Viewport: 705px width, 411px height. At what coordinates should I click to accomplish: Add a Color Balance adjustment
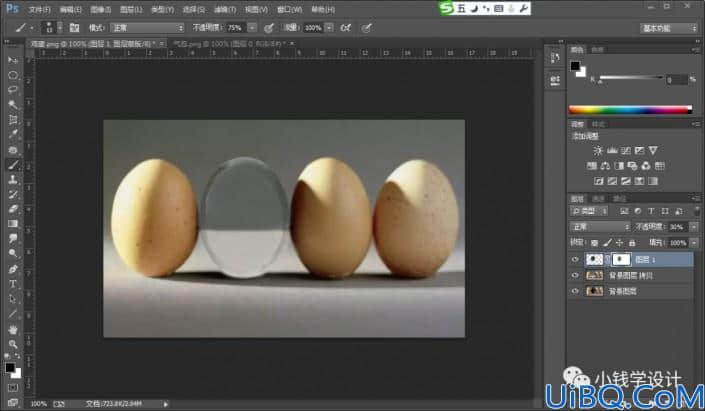click(x=606, y=166)
